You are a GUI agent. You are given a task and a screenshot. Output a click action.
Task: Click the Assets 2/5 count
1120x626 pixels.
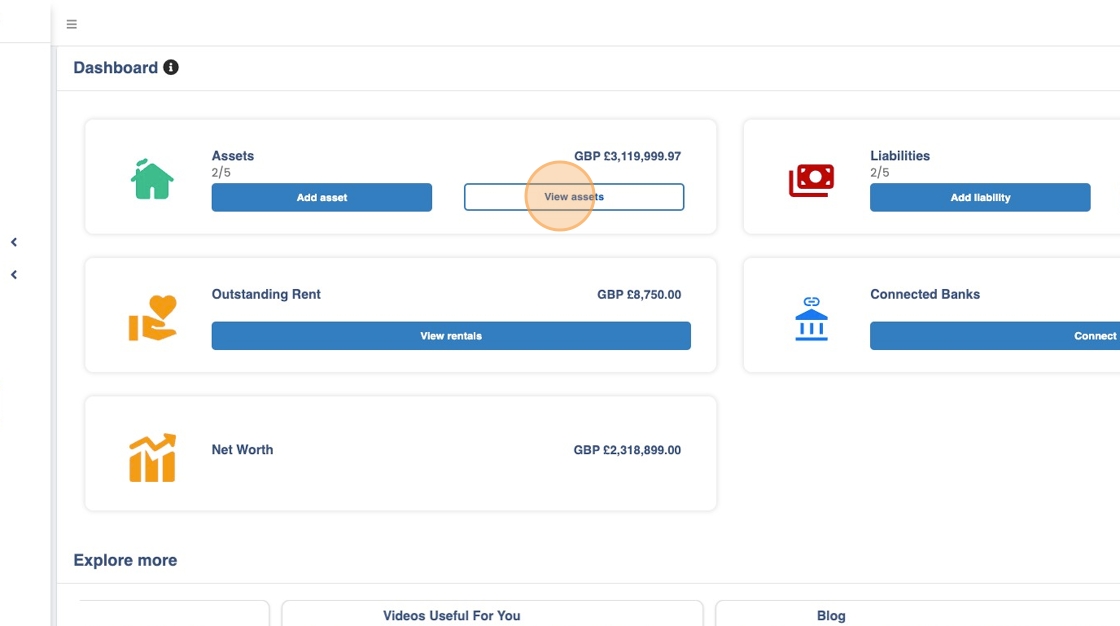tap(221, 172)
